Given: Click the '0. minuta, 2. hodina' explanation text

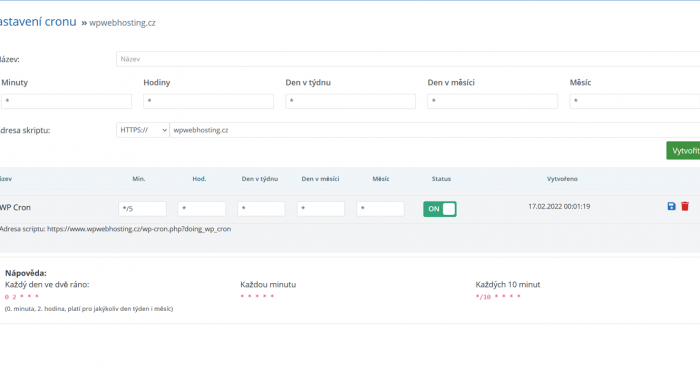Looking at the screenshot, I should (89, 308).
